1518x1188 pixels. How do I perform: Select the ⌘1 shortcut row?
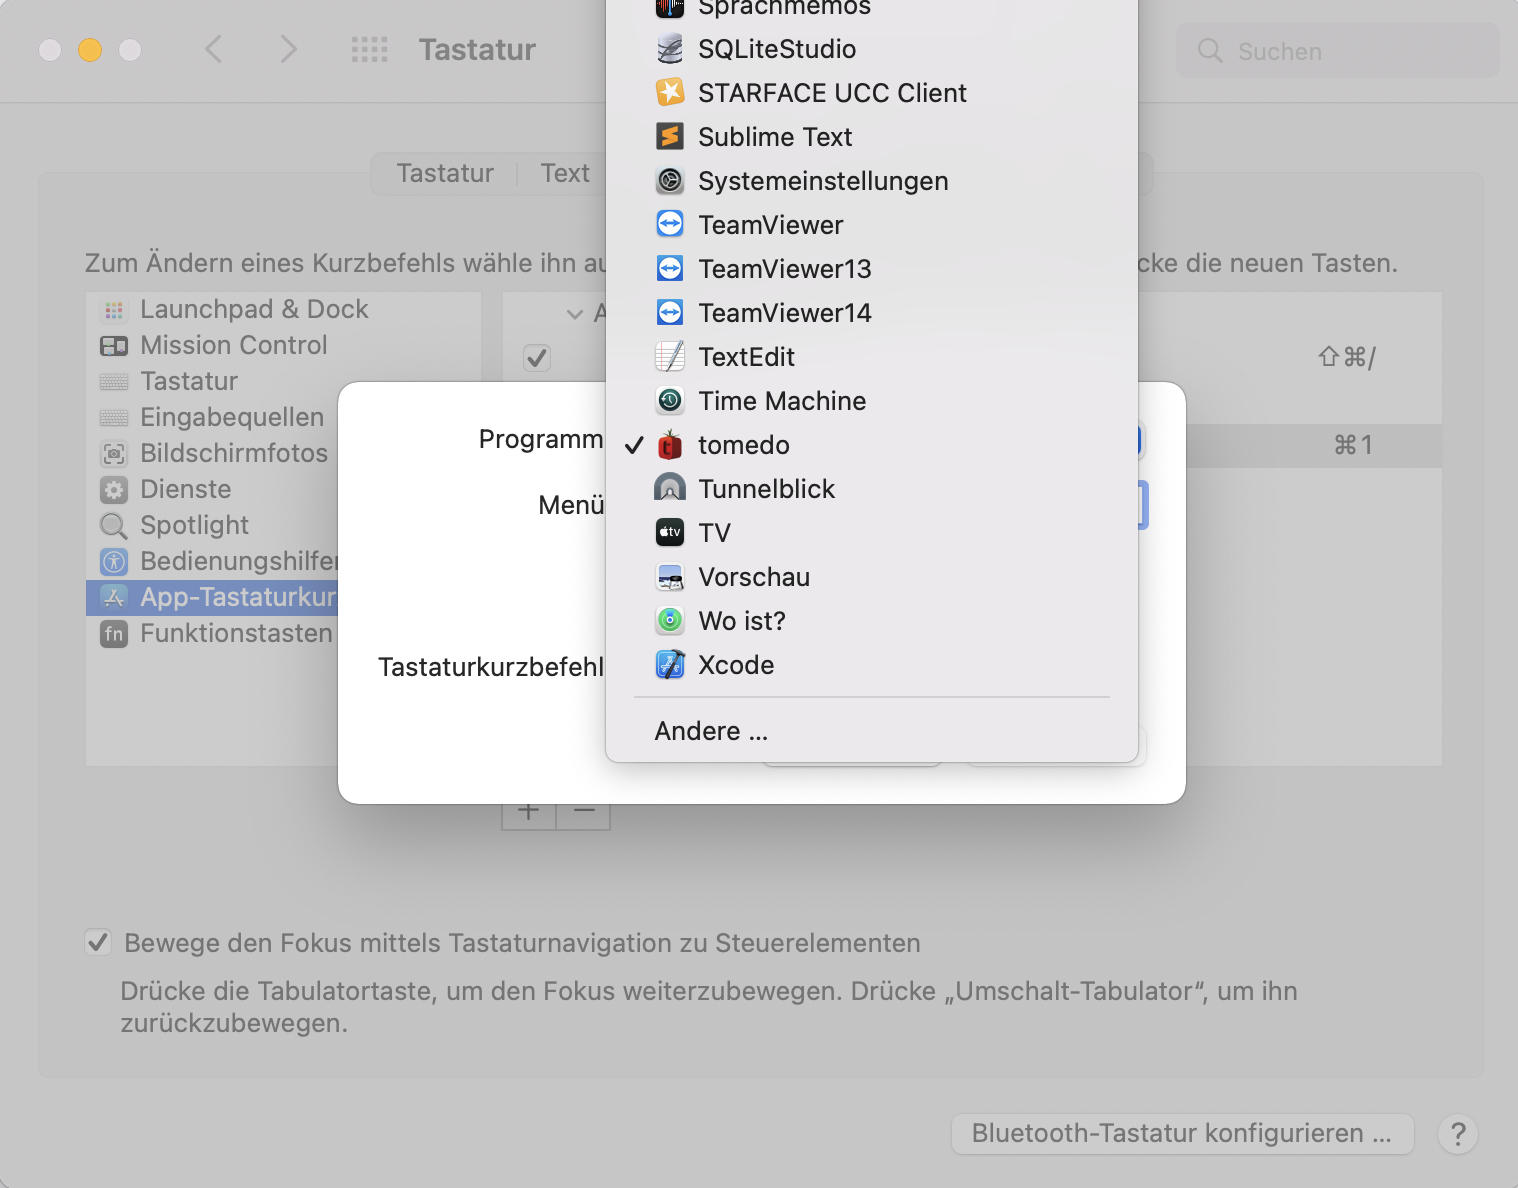coord(1313,445)
